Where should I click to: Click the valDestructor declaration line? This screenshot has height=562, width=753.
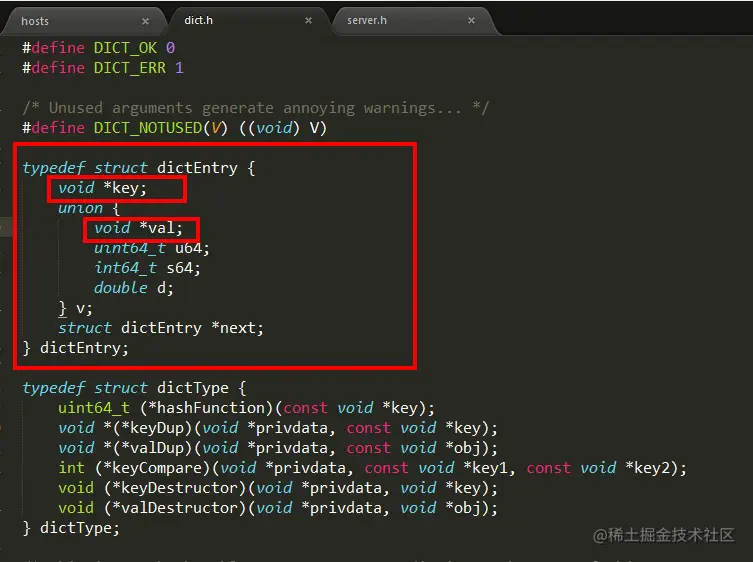[x=278, y=508]
